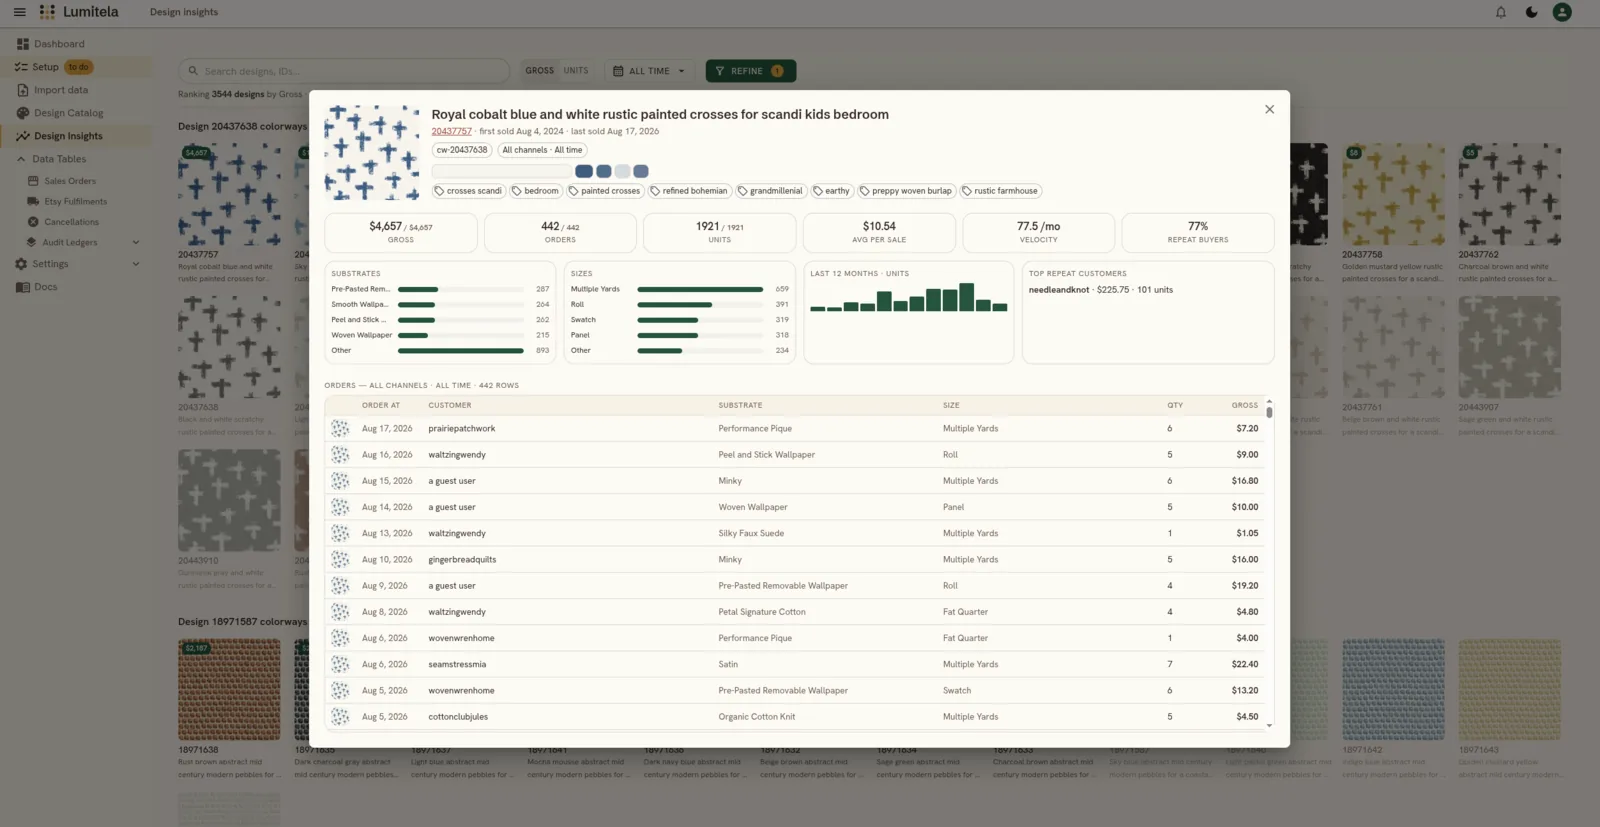This screenshot has width=1600, height=827.
Task: Click the refined bohemian tag
Action: tap(689, 191)
